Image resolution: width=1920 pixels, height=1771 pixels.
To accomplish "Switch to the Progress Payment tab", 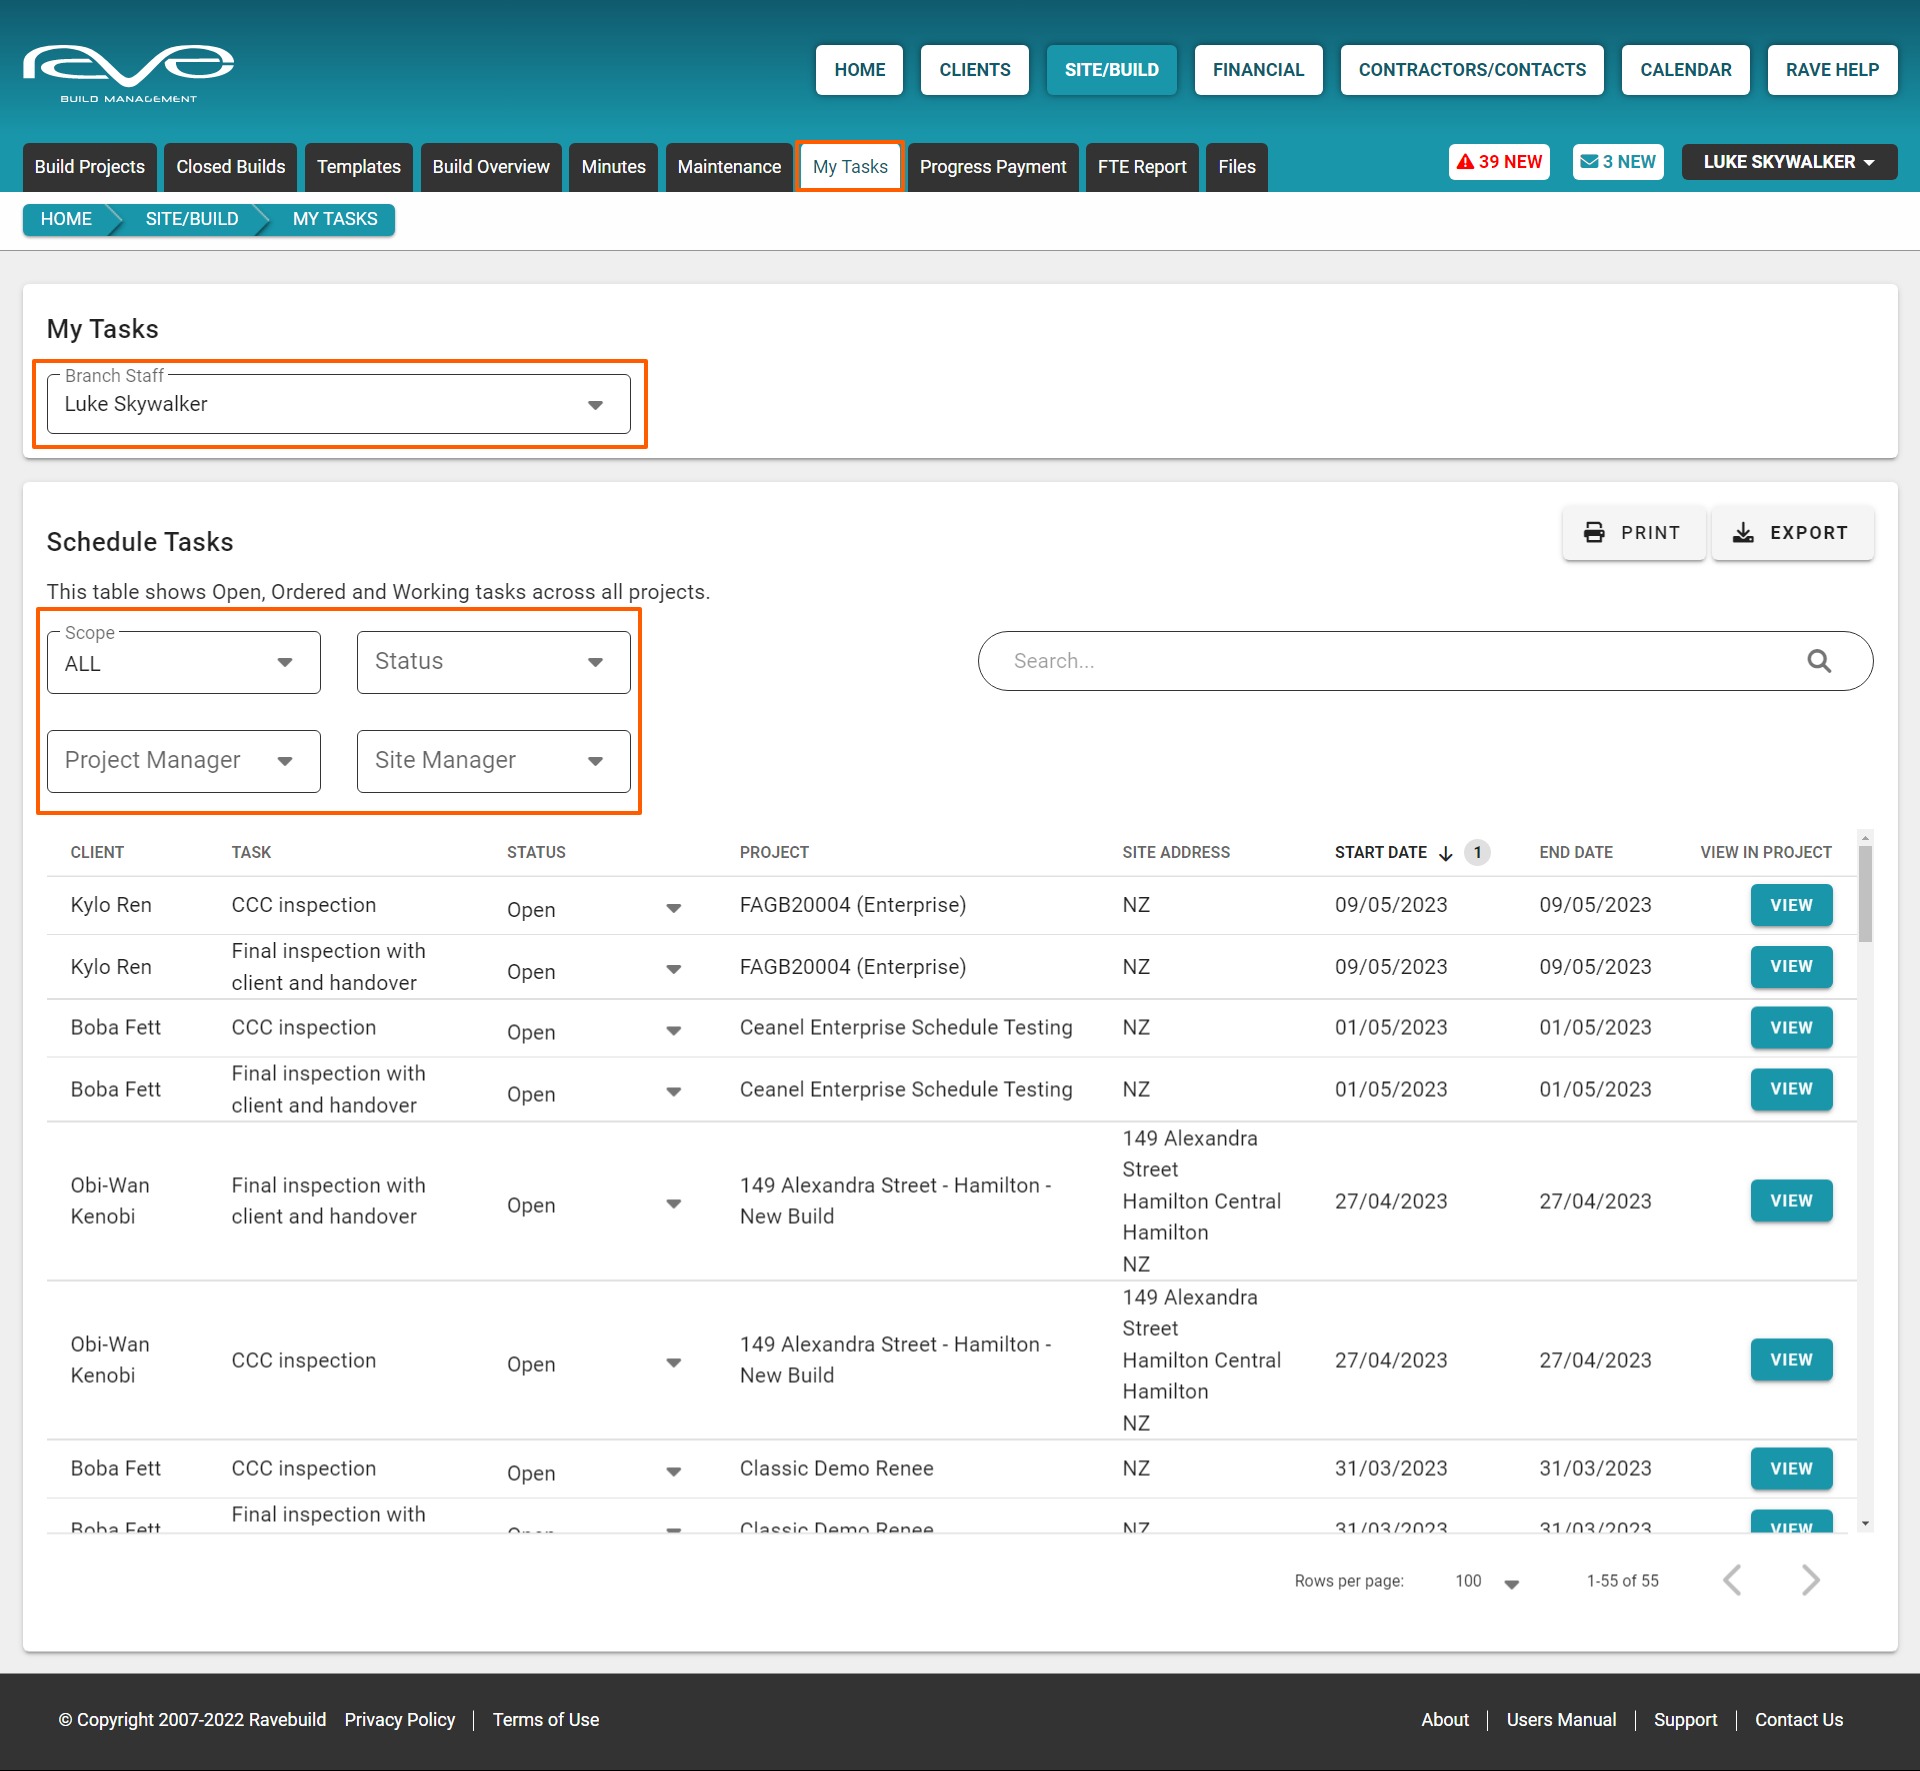I will click(x=992, y=167).
